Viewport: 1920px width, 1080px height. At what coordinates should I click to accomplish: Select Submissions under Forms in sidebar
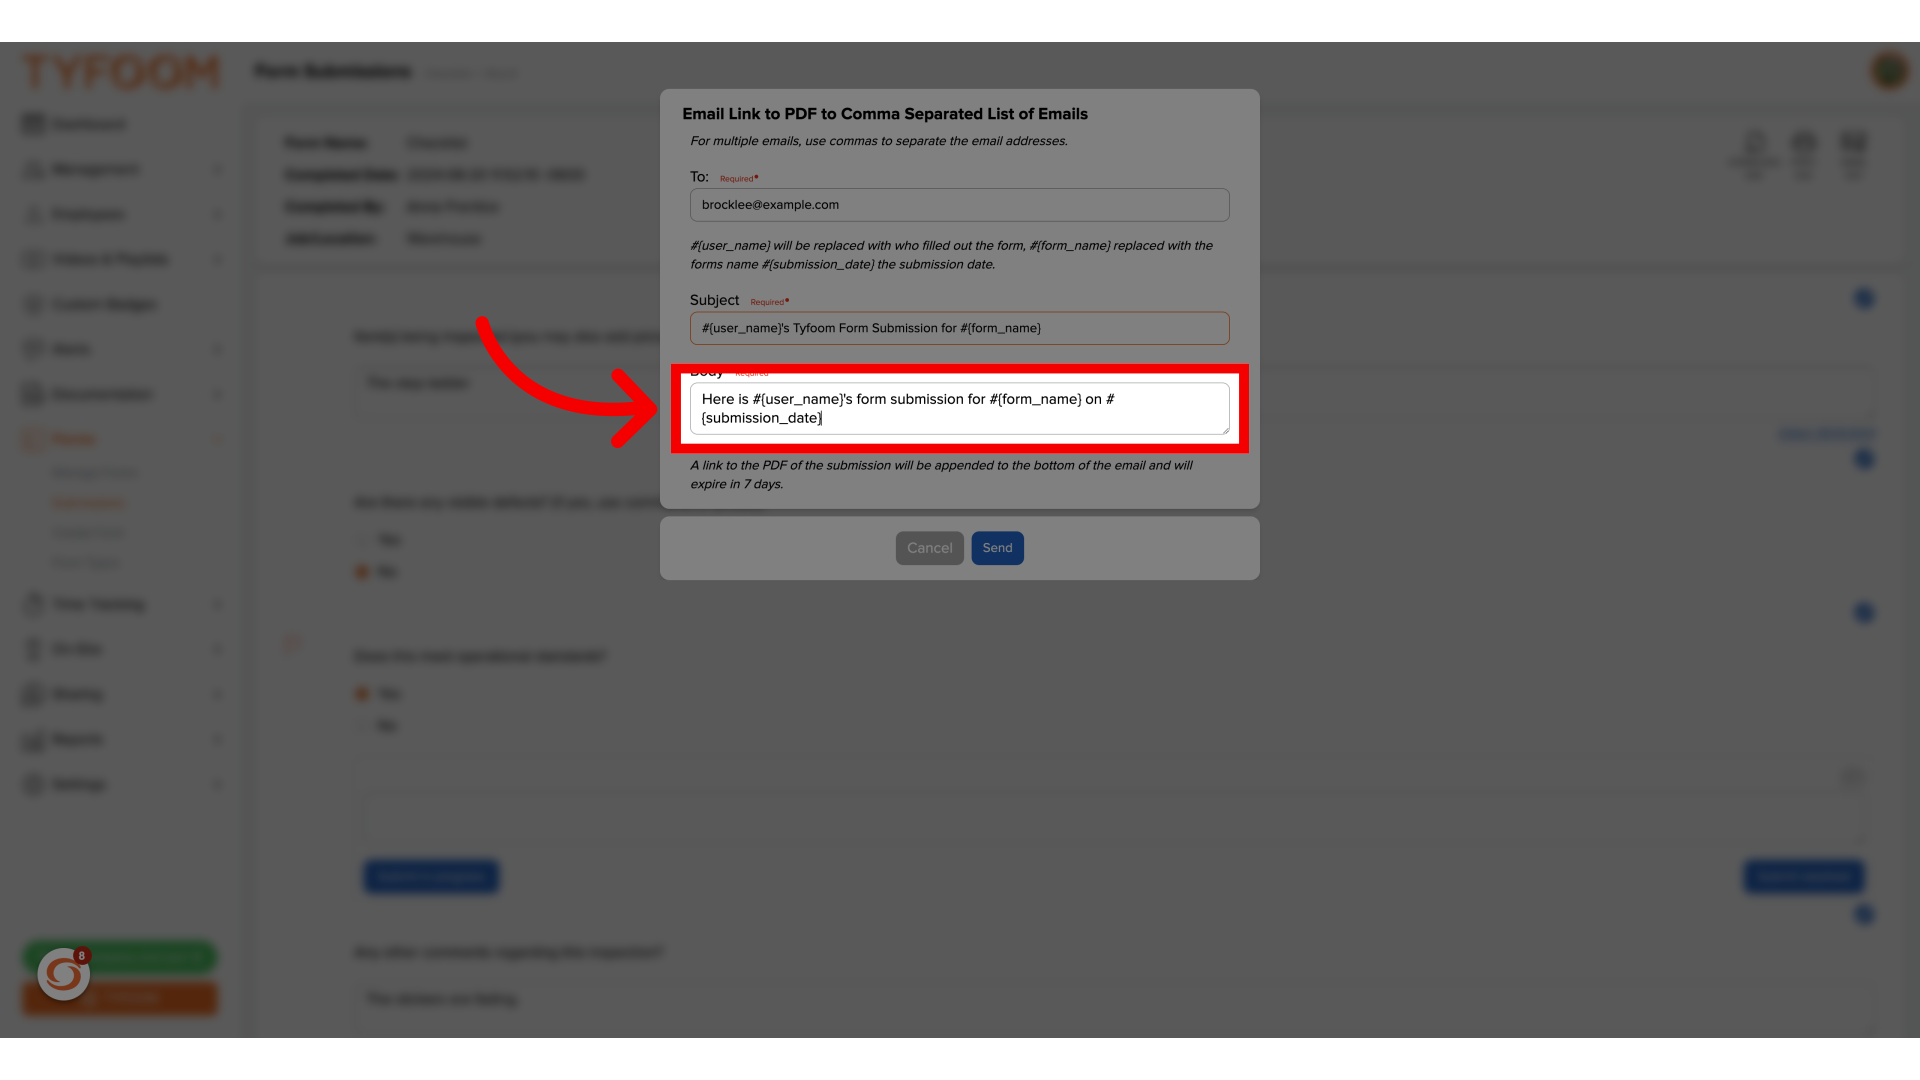pos(88,502)
